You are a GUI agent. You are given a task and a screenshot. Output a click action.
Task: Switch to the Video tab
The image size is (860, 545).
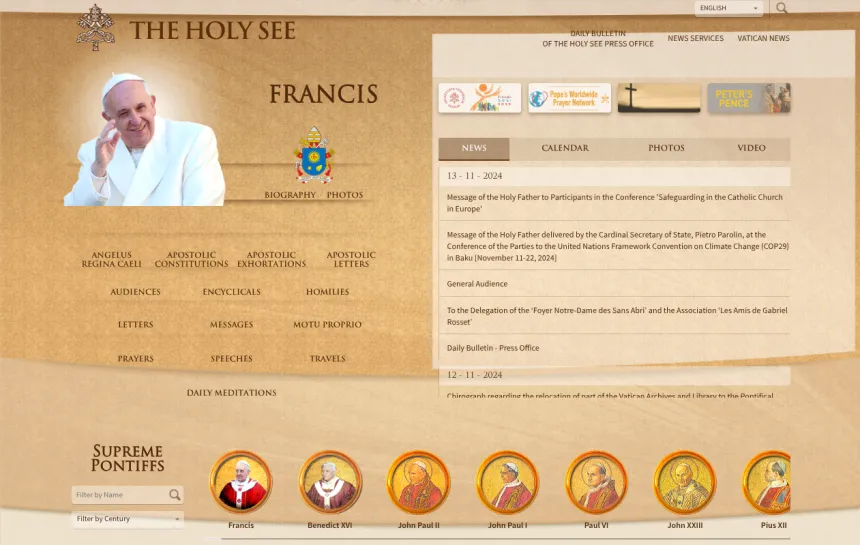751,148
